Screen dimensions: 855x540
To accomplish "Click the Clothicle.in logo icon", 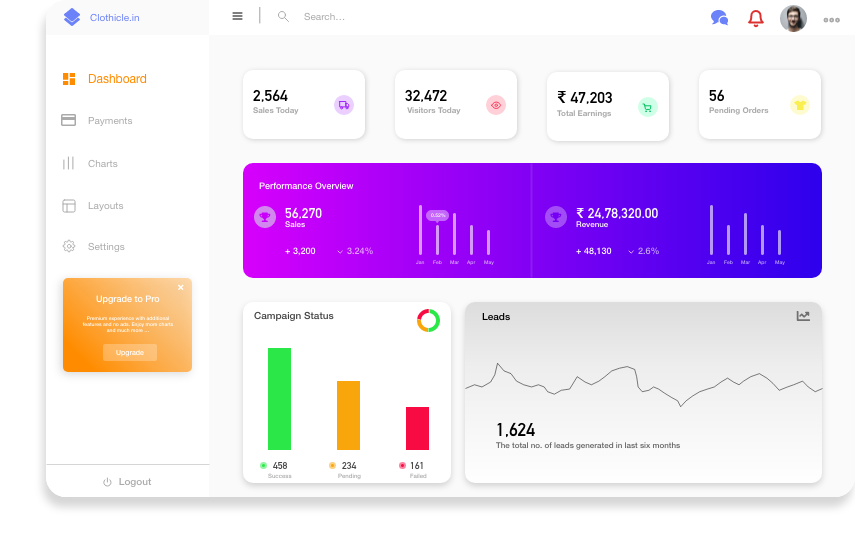I will point(72,17).
